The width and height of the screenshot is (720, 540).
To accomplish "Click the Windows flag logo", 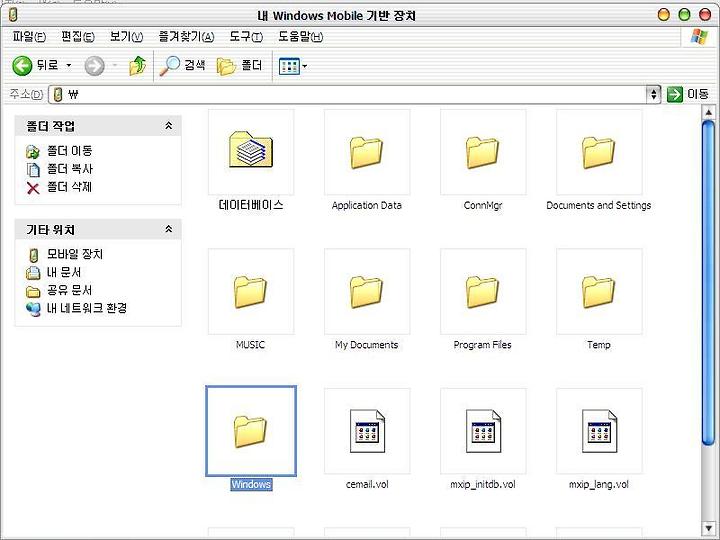I will (699, 37).
